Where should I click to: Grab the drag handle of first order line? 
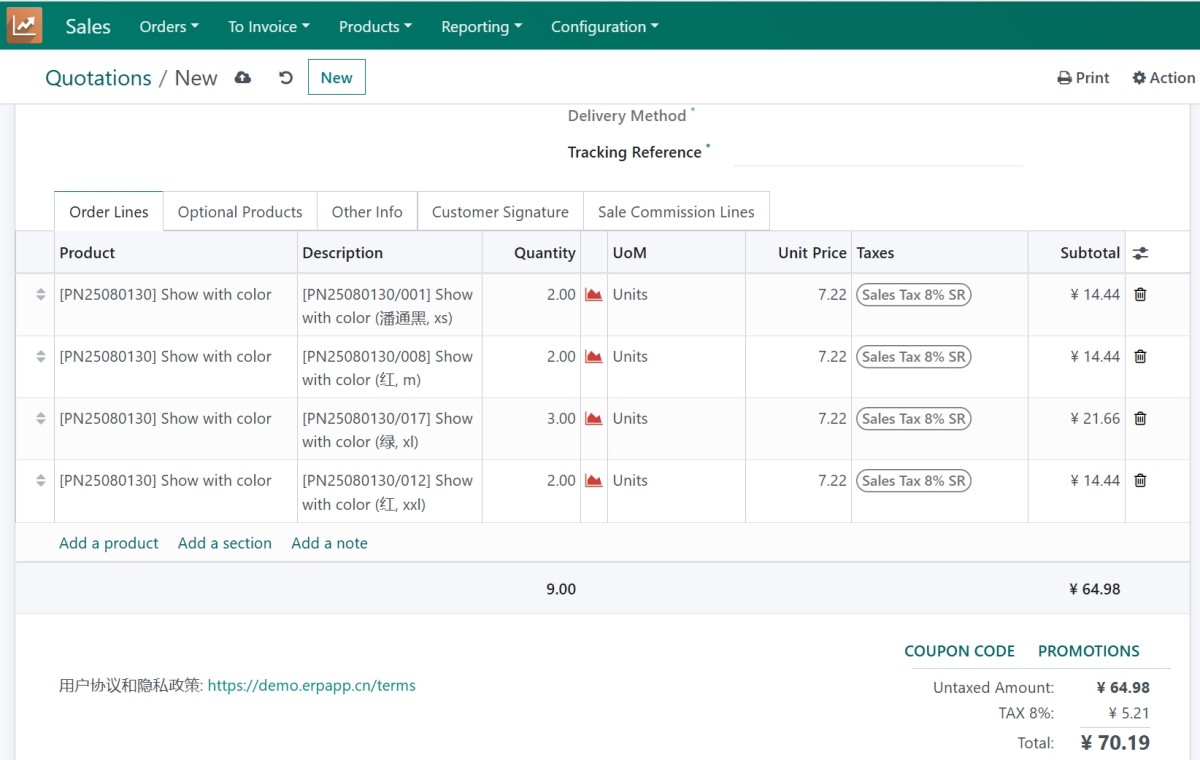point(41,295)
